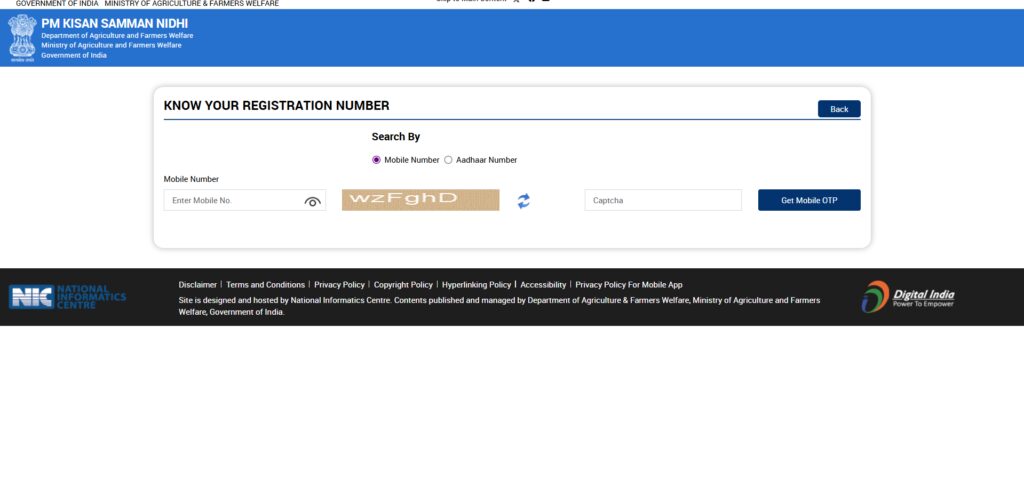Open the Disclaimer footer link
Viewport: 1024px width, 479px height.
pos(198,285)
